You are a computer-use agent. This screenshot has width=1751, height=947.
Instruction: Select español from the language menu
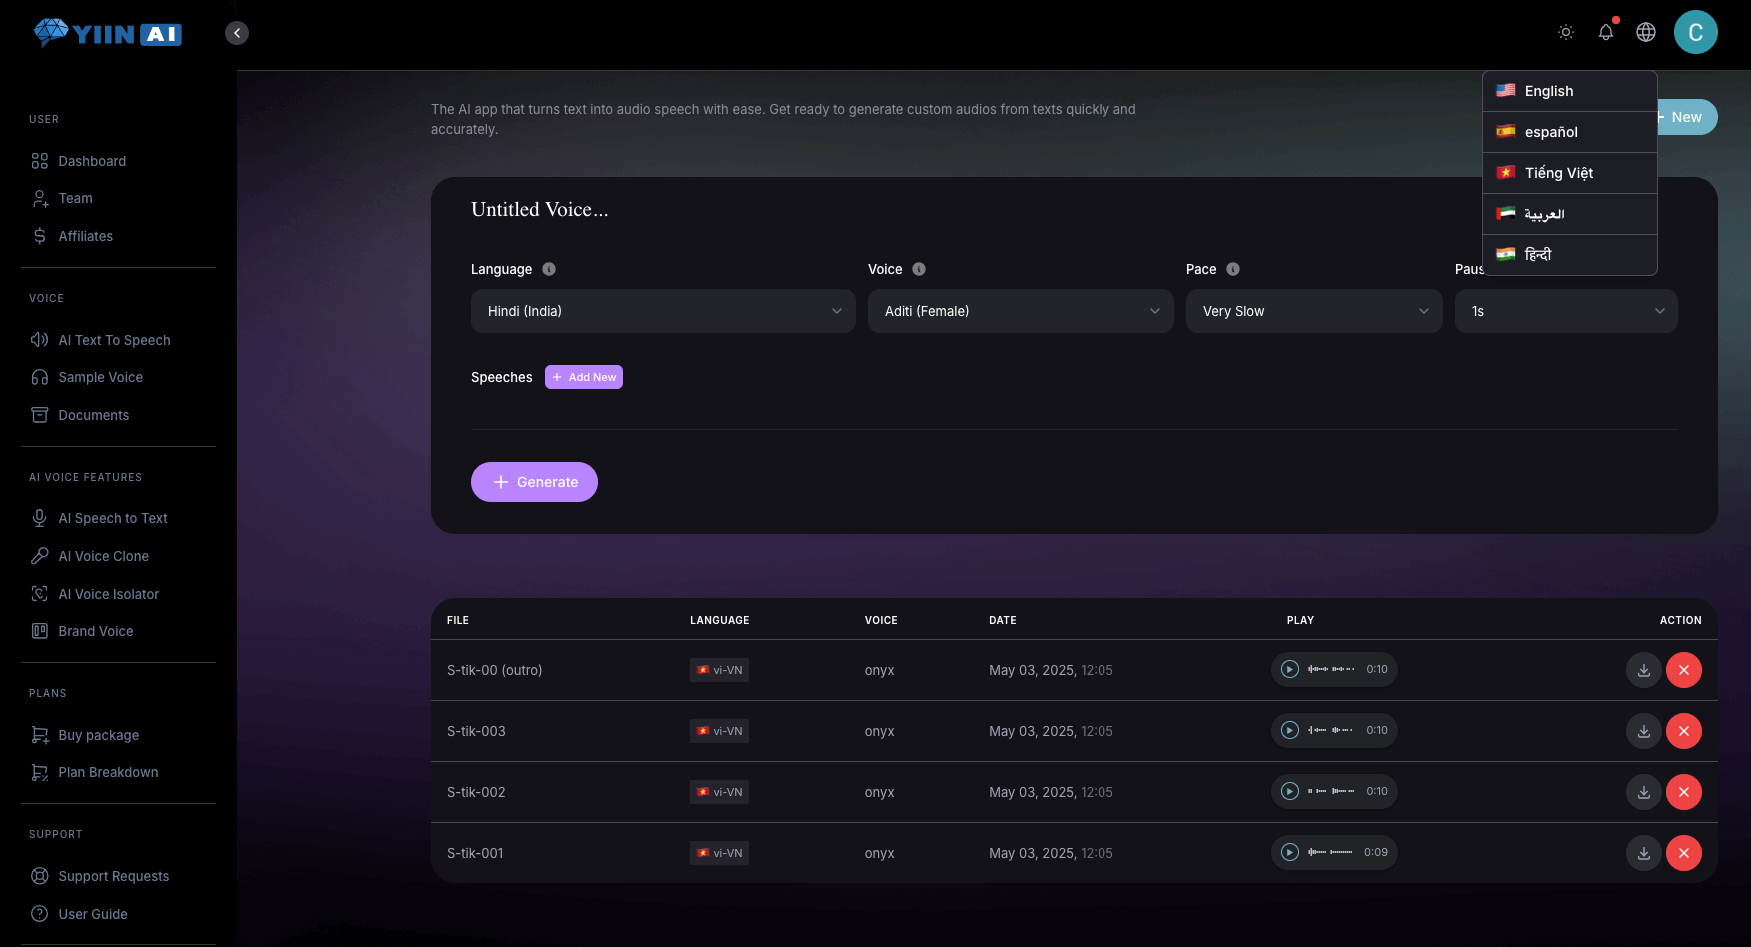pyautogui.click(x=1550, y=132)
